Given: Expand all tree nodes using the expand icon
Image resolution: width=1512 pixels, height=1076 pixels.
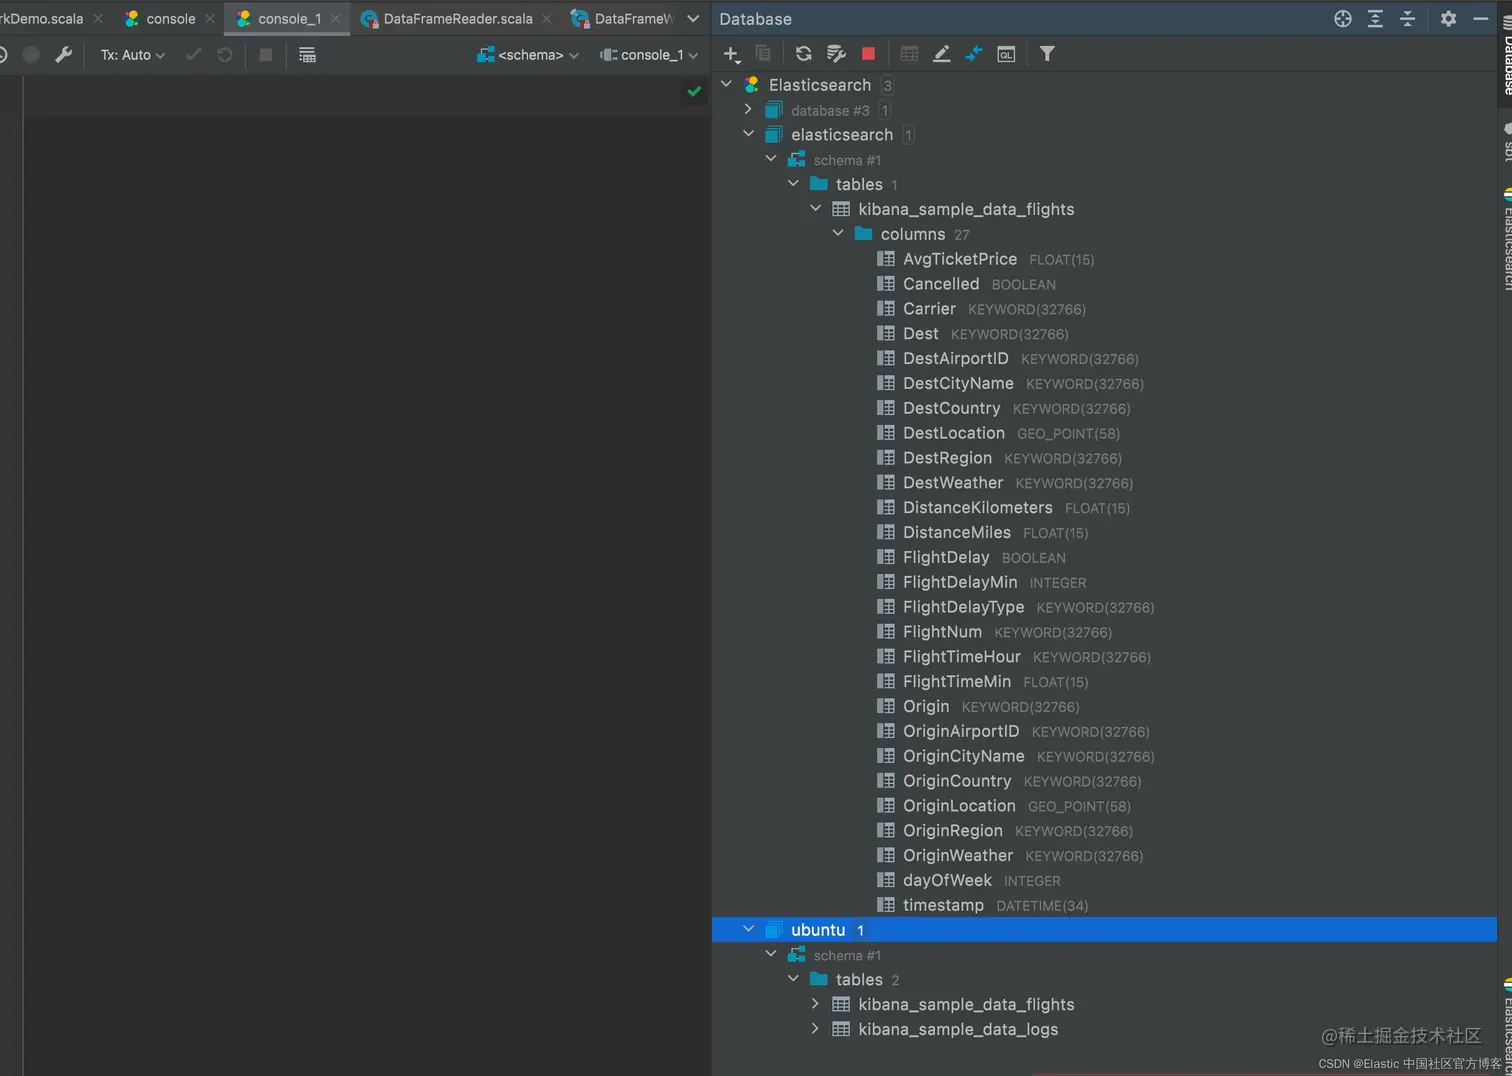Looking at the screenshot, I should pyautogui.click(x=1375, y=18).
